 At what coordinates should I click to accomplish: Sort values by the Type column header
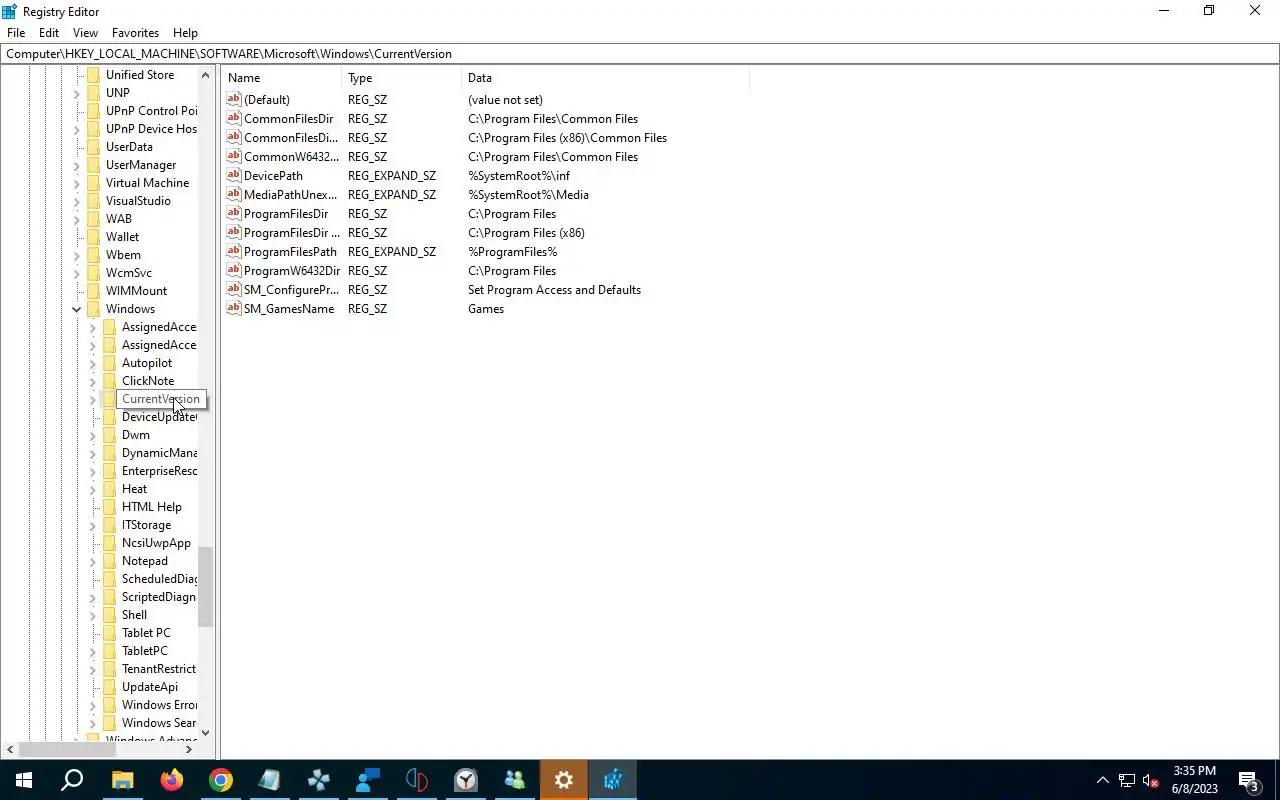[402, 78]
